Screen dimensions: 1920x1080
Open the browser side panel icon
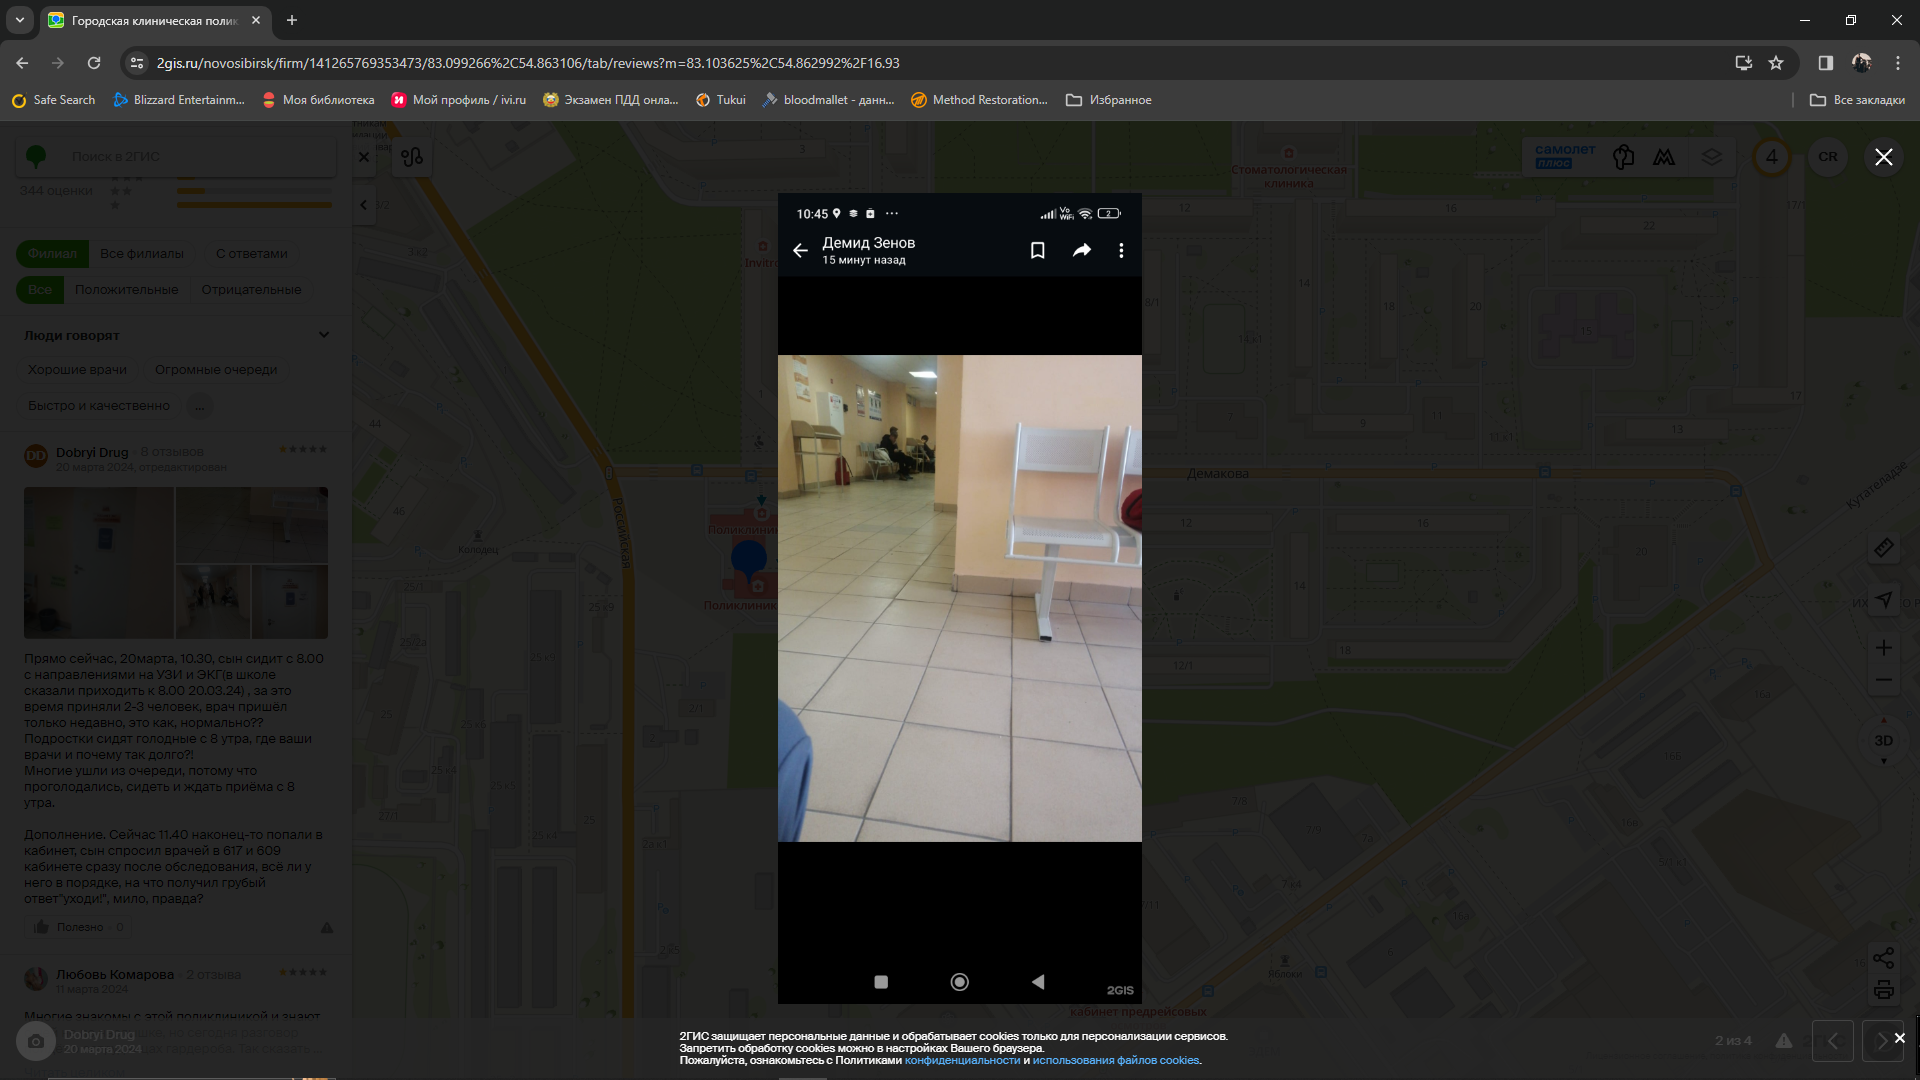click(x=1826, y=63)
